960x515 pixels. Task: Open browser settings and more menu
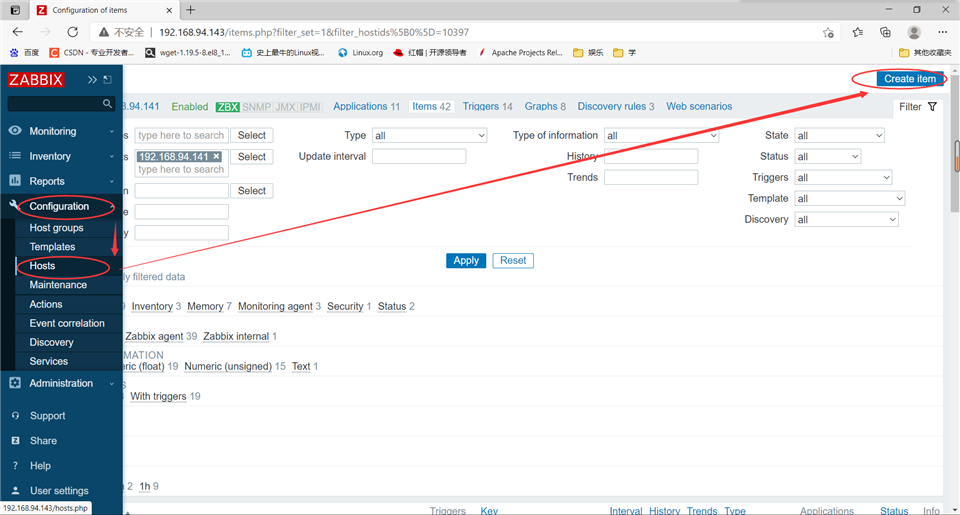tap(942, 32)
